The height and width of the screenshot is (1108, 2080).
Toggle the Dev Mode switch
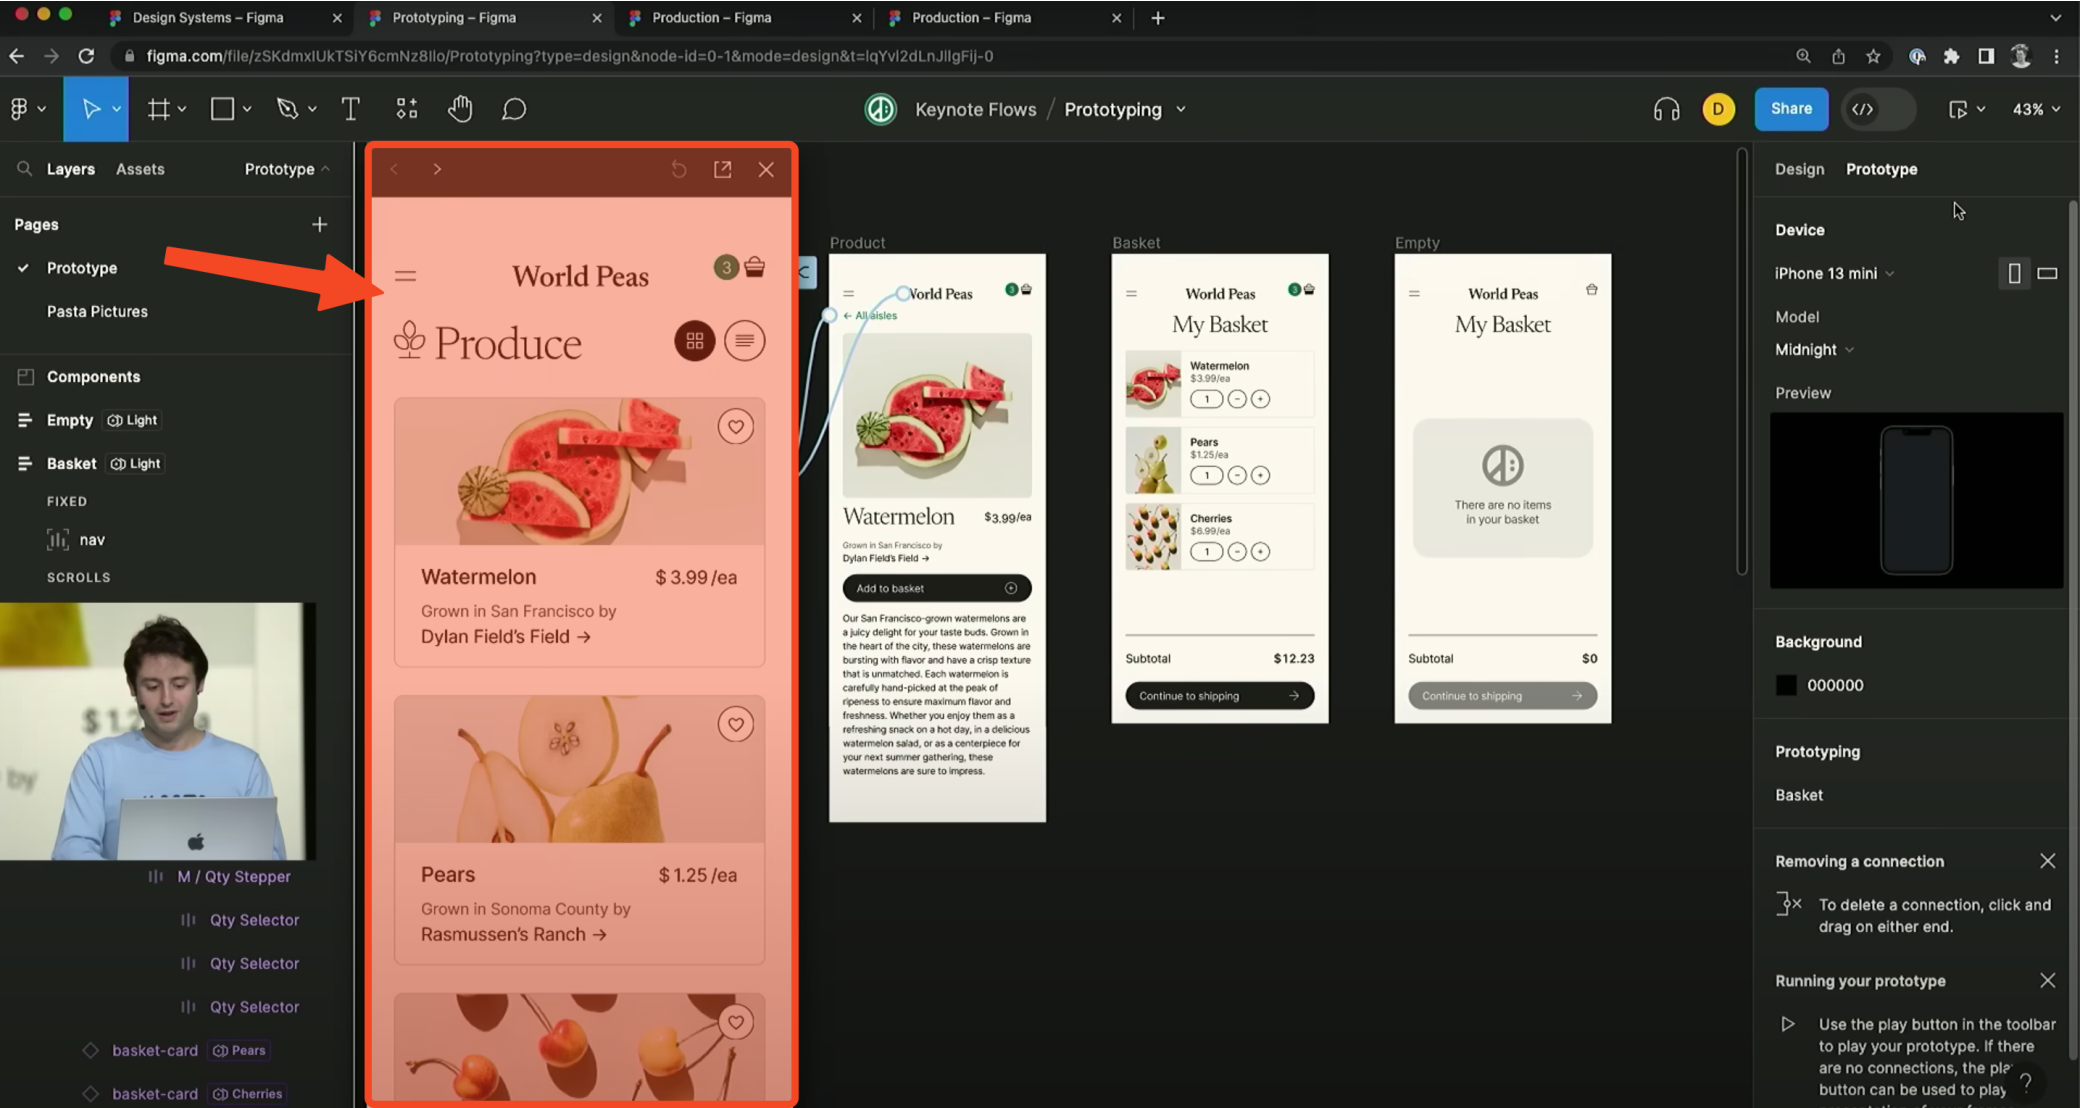[1878, 109]
